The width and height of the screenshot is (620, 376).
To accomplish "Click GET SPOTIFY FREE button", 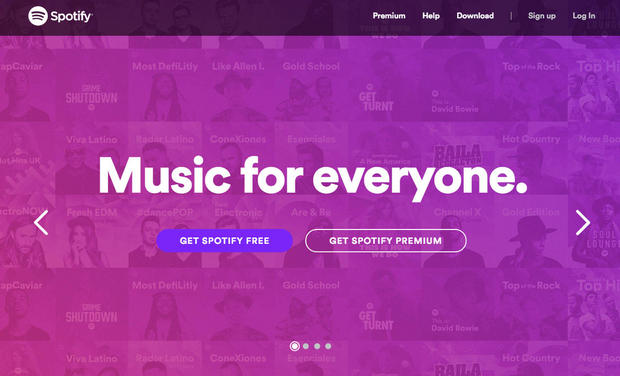I will pos(225,240).
